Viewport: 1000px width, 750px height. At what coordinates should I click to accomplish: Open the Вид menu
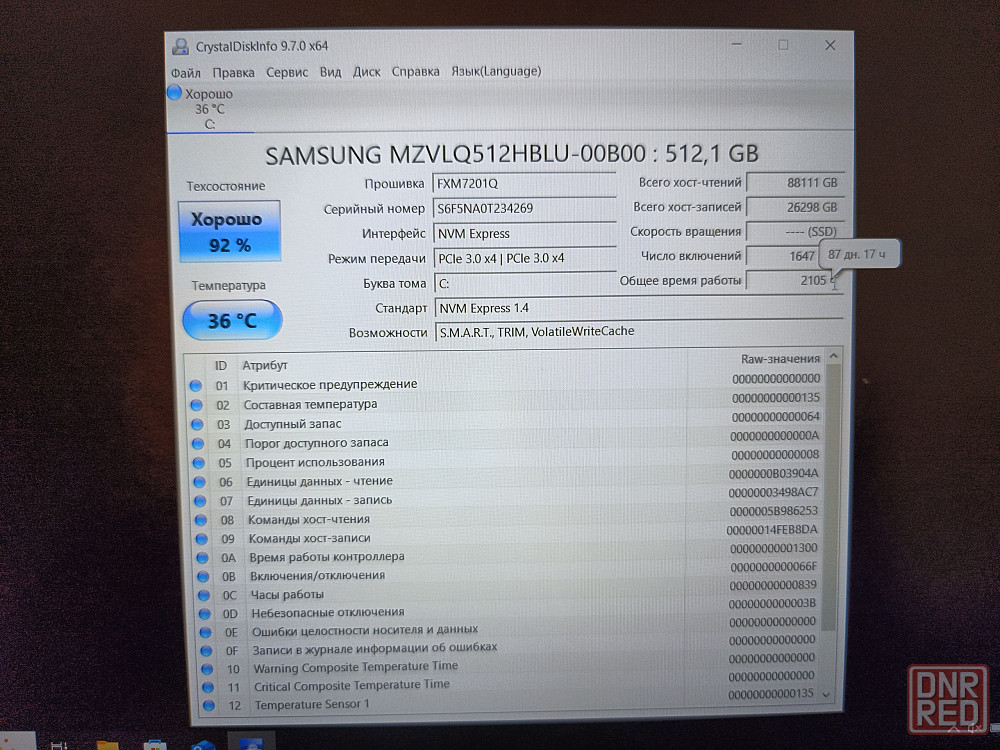tap(330, 72)
